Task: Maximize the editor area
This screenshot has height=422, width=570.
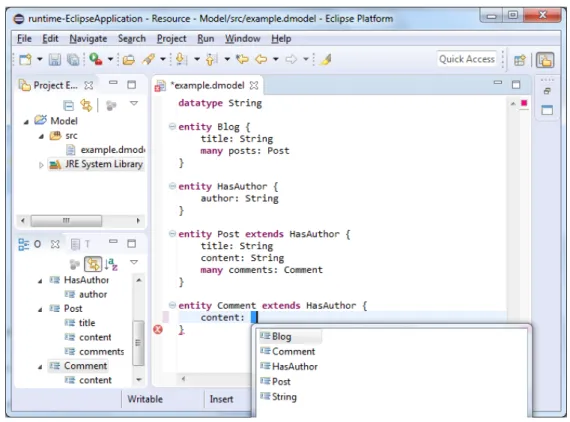Action: [516, 85]
